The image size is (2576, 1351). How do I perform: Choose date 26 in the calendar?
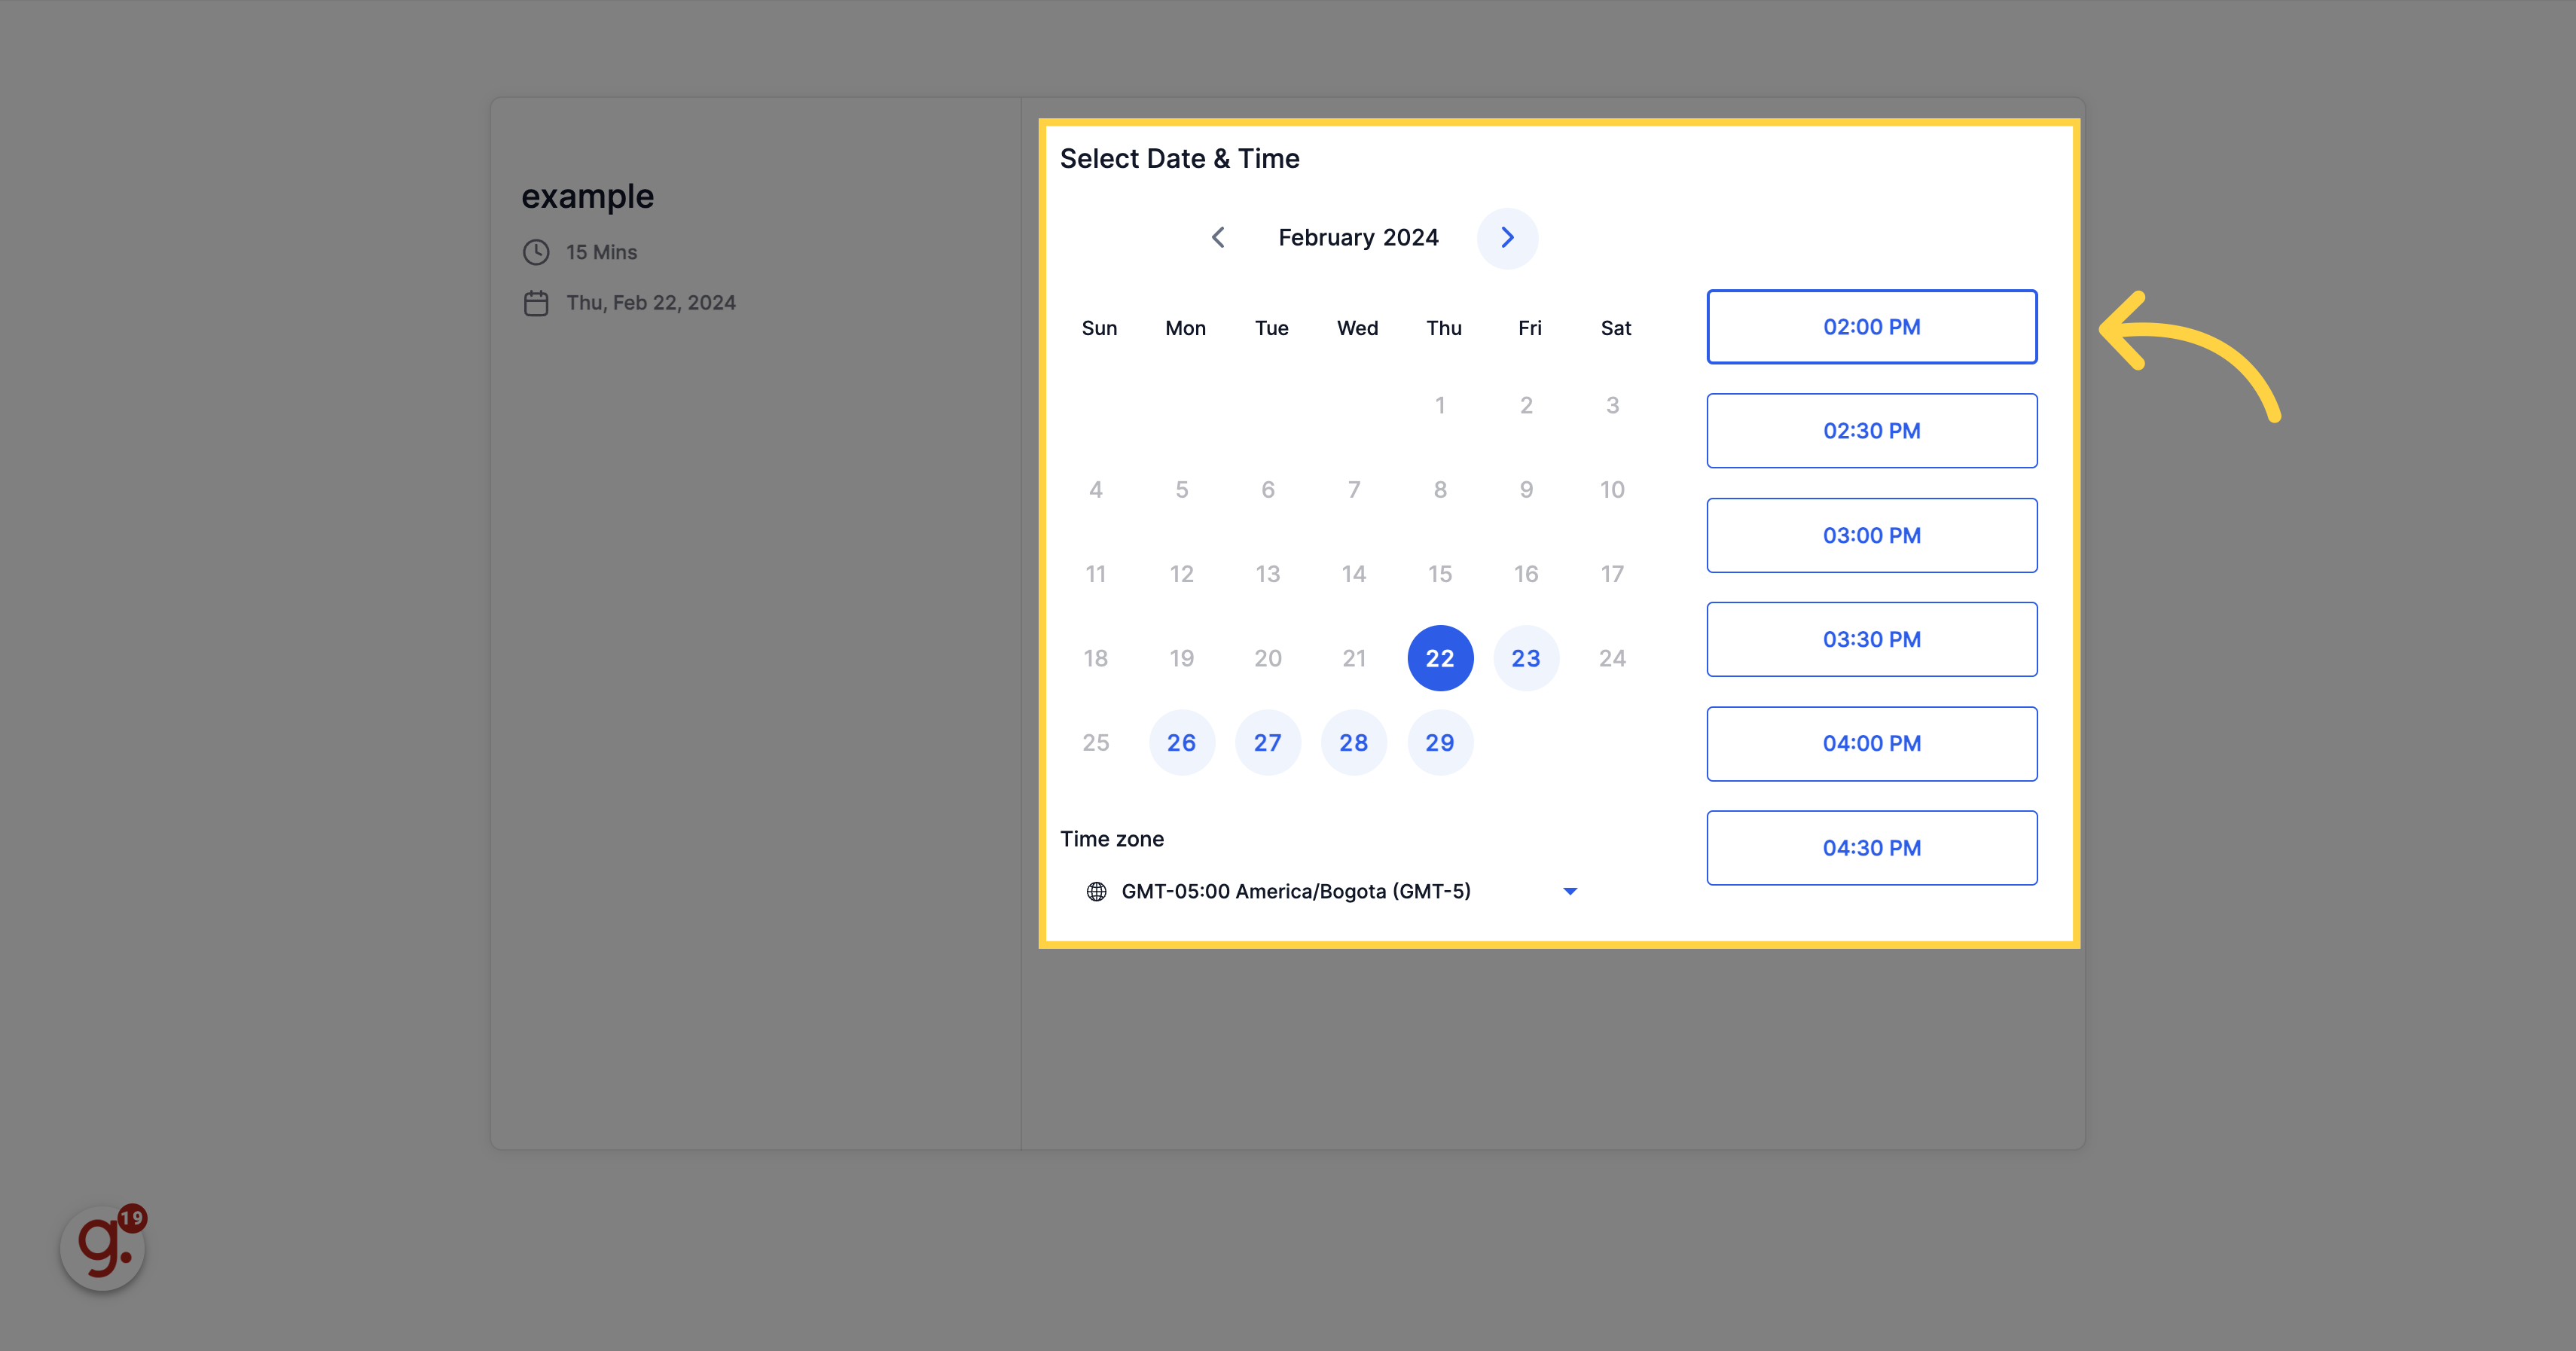pos(1182,742)
